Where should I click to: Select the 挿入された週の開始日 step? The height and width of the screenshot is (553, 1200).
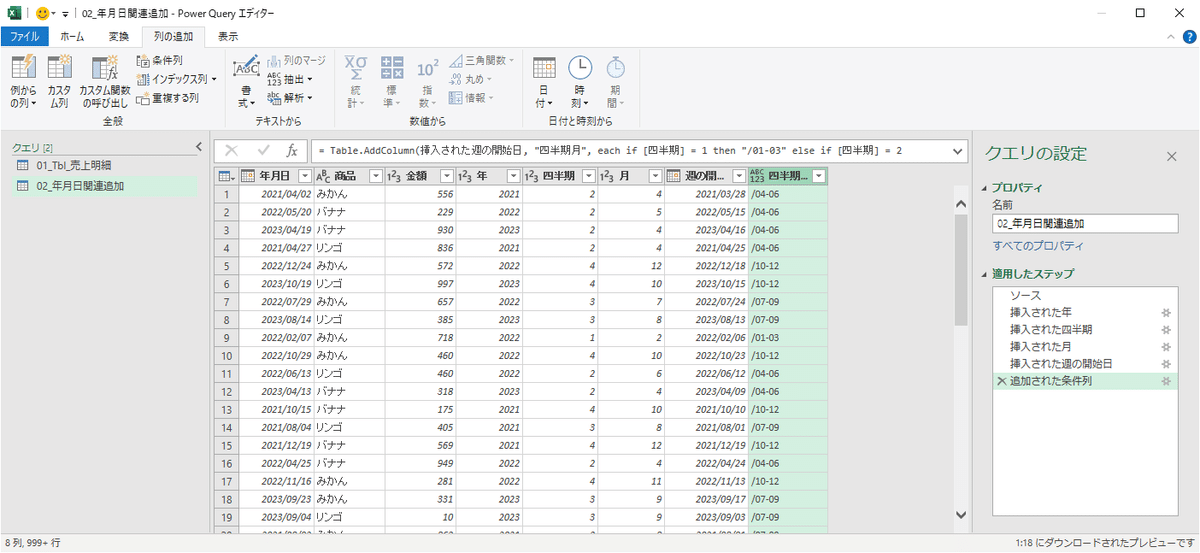point(1085,364)
